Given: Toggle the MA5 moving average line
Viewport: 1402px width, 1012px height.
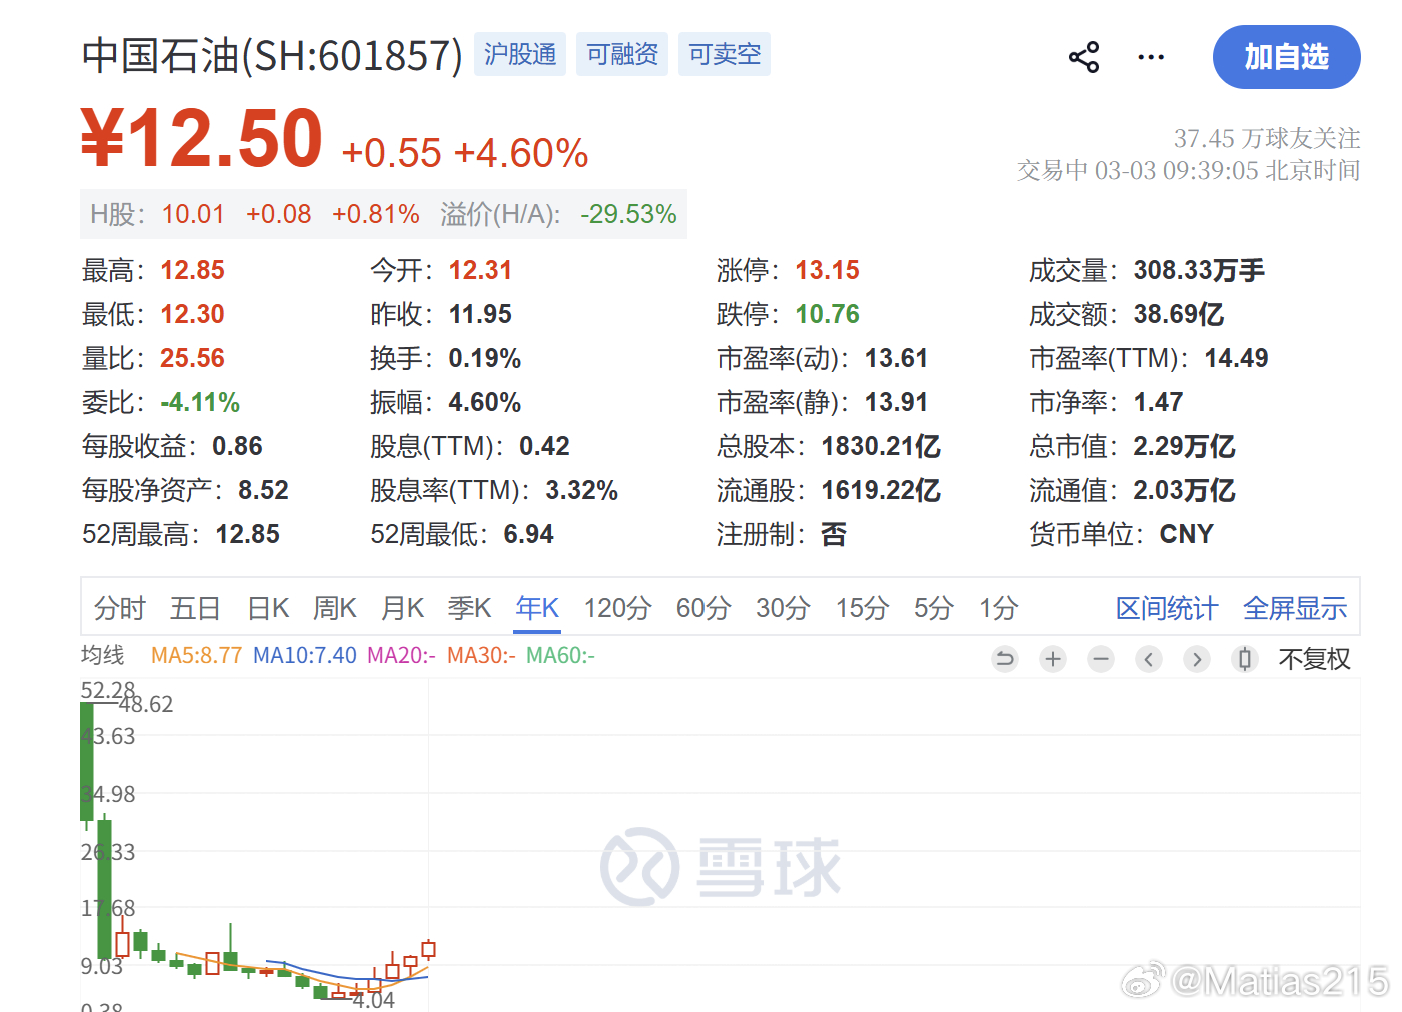Looking at the screenshot, I should [196, 655].
